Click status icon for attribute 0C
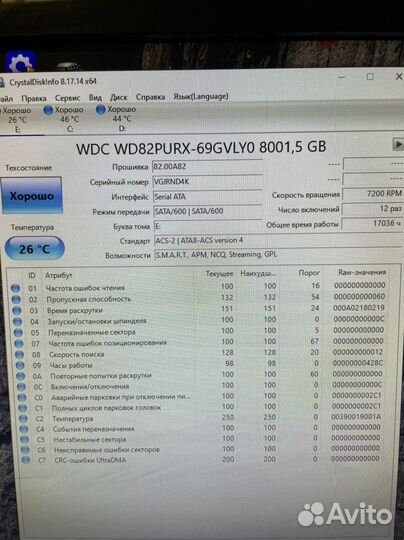This screenshot has width=404, height=540. point(21,387)
